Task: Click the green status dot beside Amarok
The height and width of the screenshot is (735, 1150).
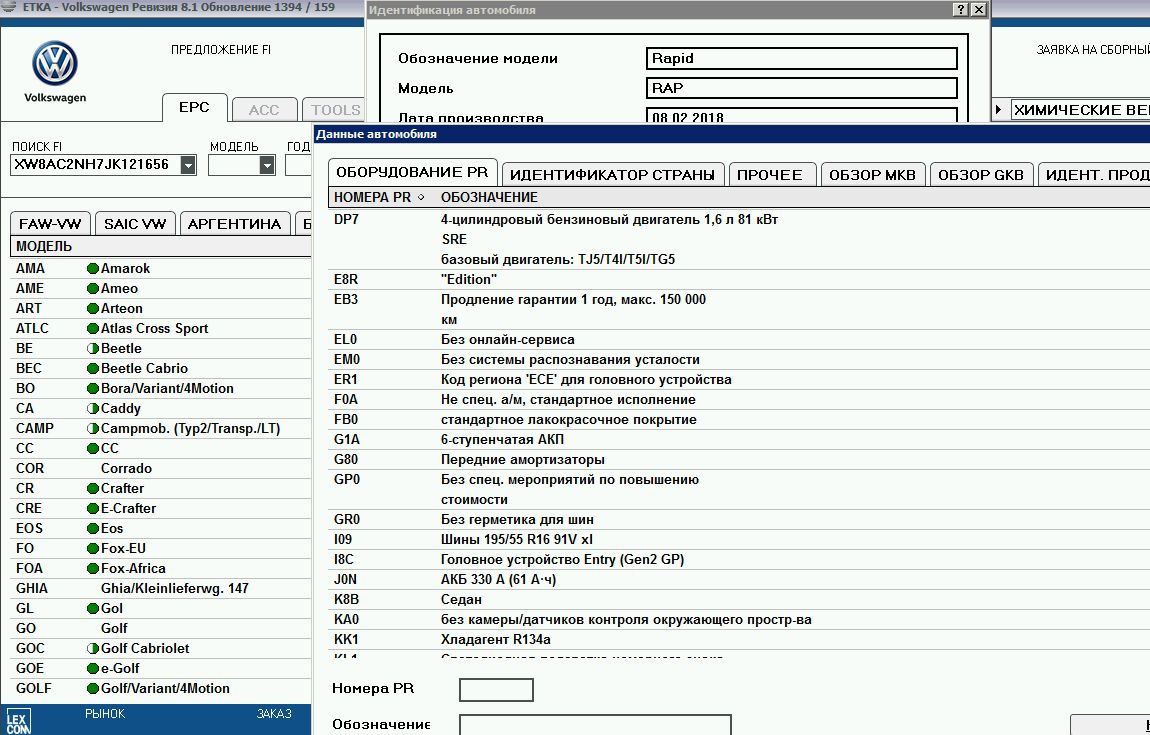Action: pos(93,268)
